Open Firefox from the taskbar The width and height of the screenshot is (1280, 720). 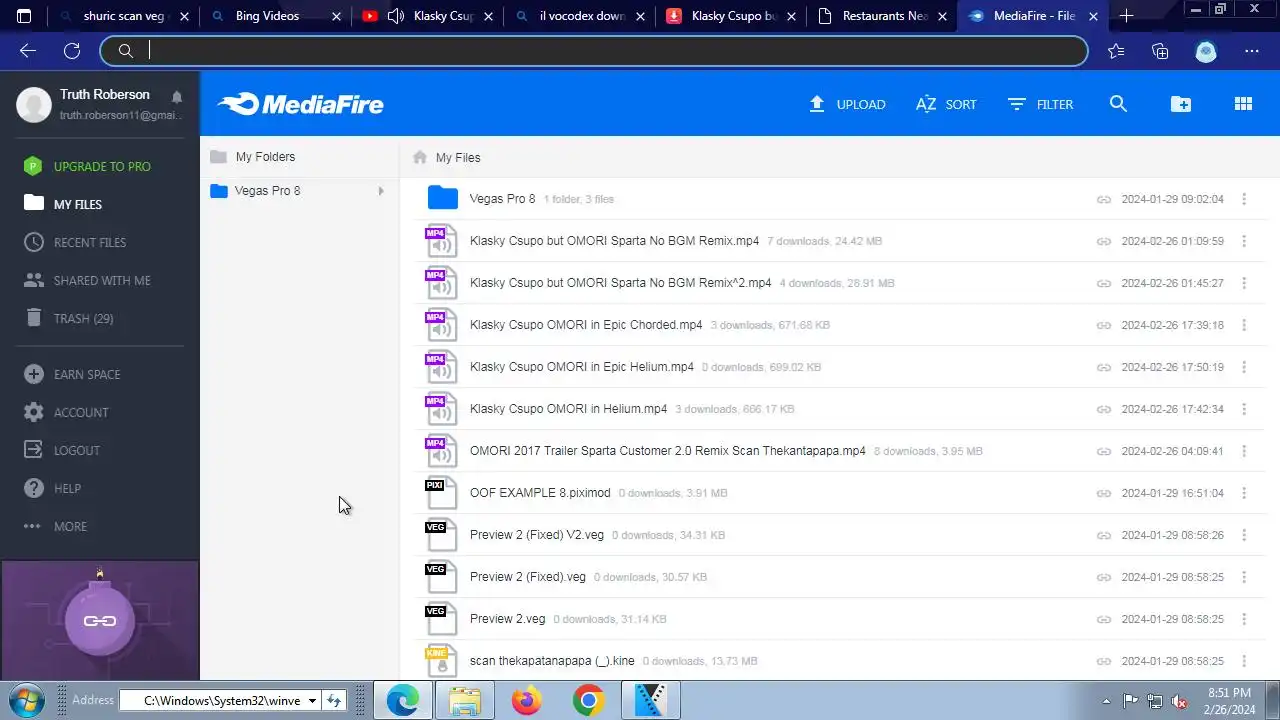(526, 701)
